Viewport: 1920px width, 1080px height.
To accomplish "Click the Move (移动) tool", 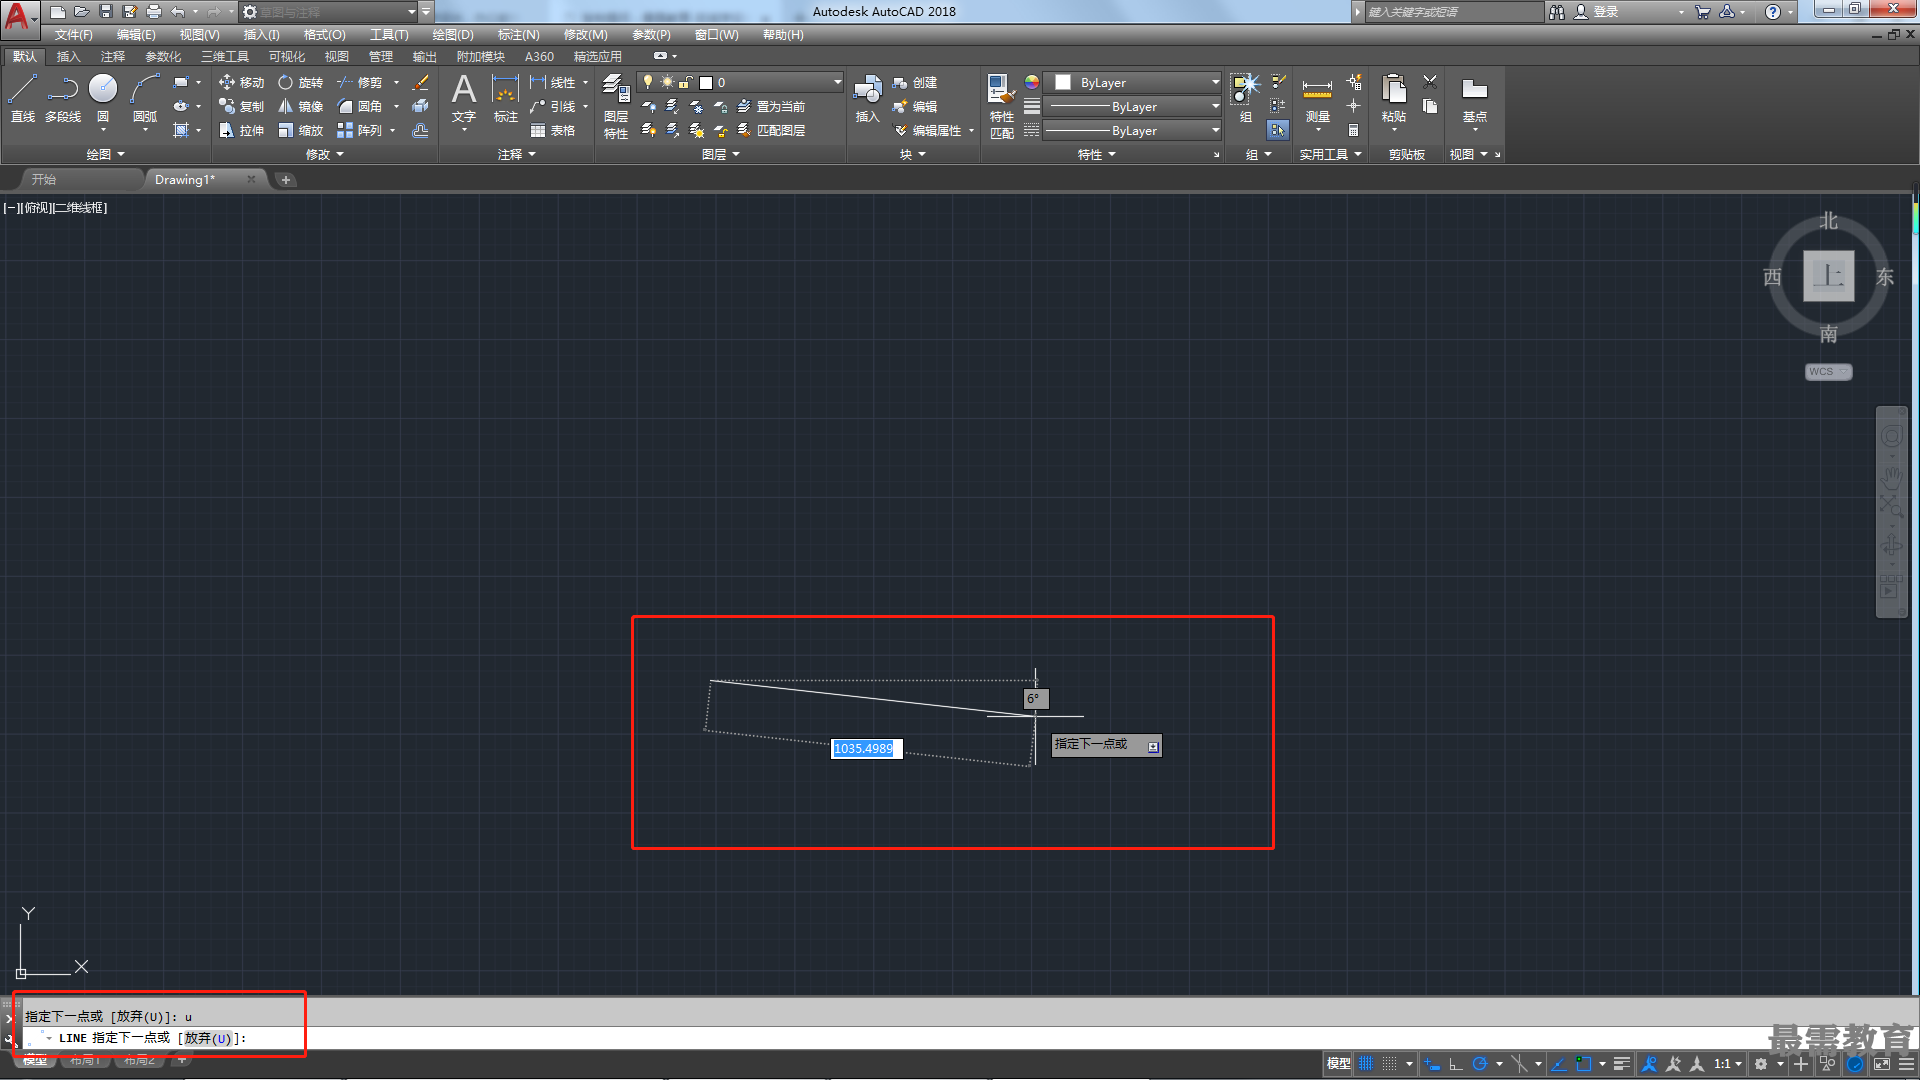I will (x=241, y=83).
